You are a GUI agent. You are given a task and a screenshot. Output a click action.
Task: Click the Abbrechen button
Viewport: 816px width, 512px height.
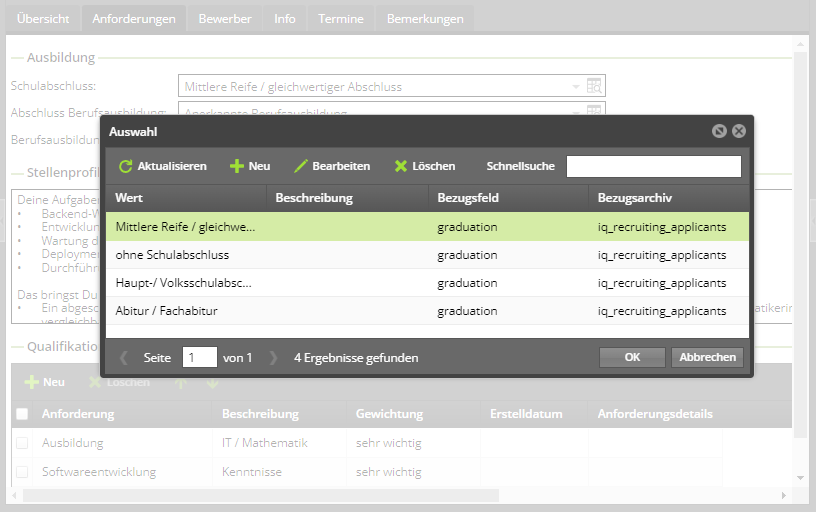(707, 357)
